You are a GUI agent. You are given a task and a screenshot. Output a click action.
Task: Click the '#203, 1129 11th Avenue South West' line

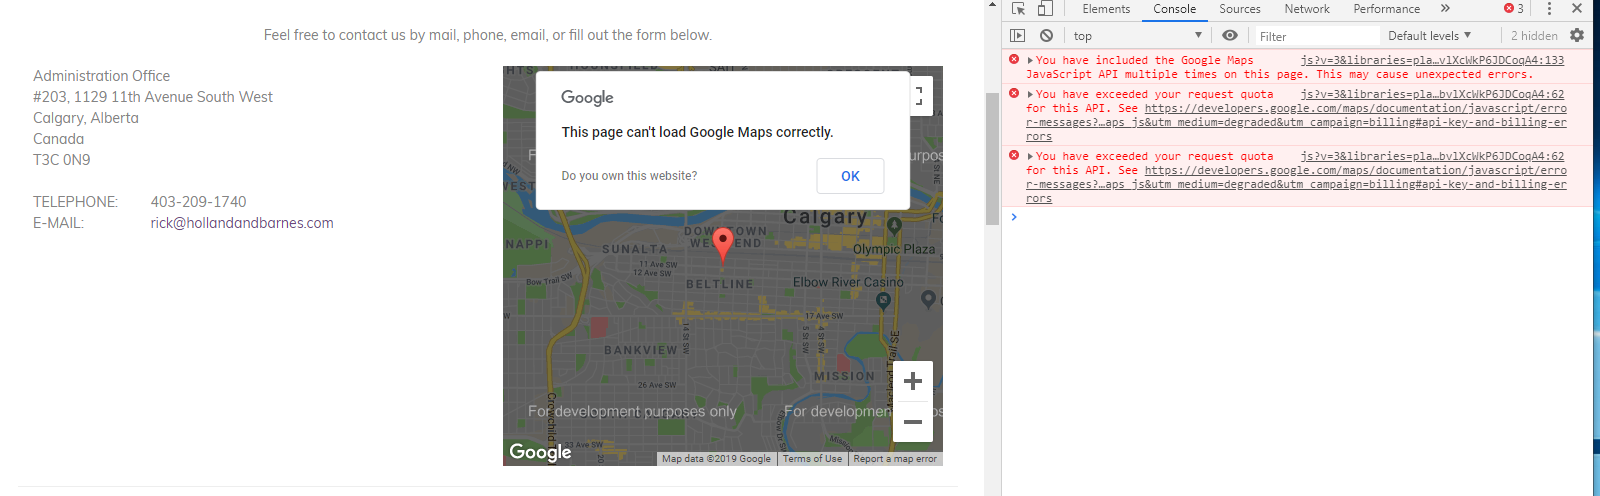[x=153, y=97]
